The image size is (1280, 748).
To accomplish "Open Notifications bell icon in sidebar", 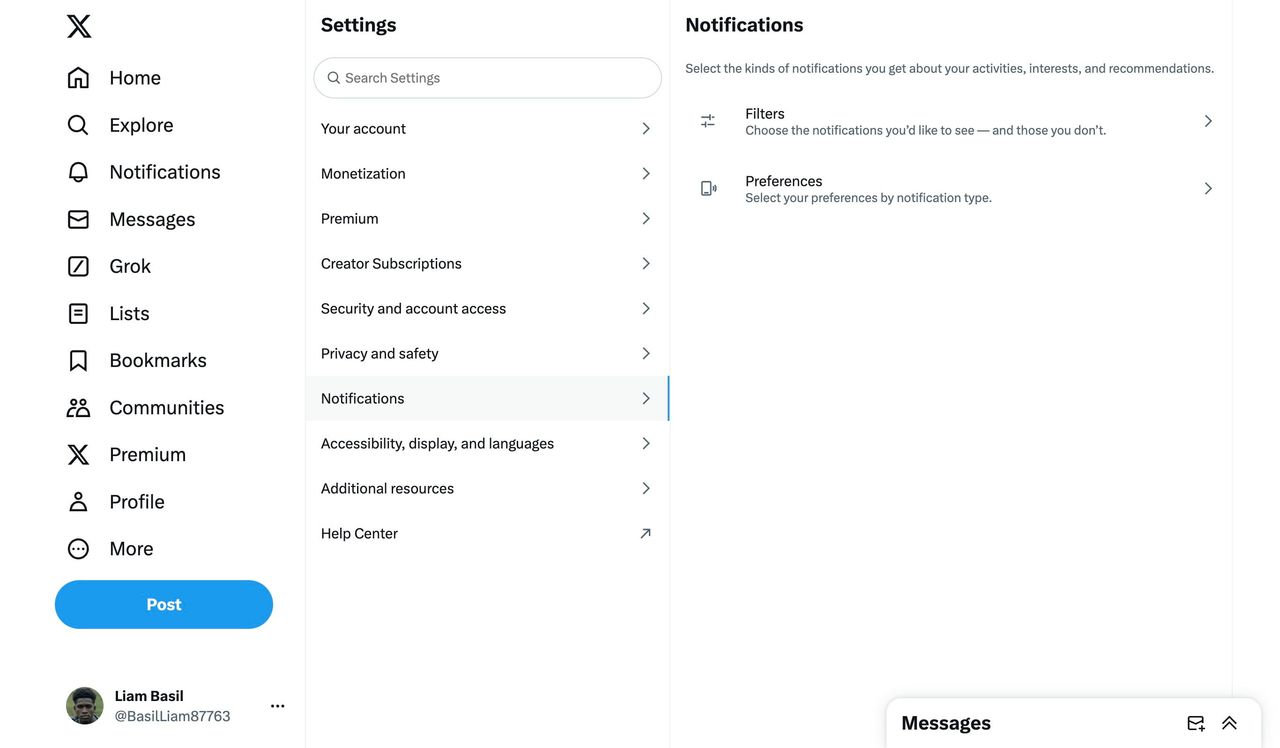I will pyautogui.click(x=78, y=172).
